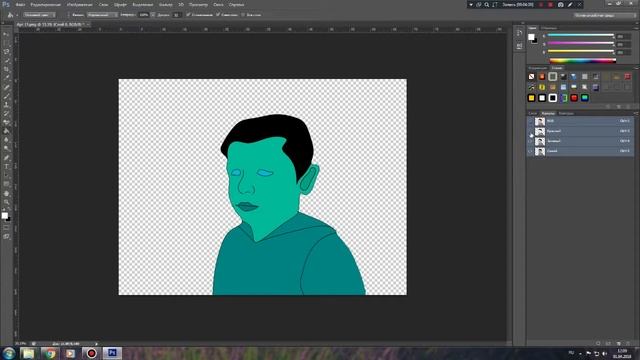Select the Horizontal Type tool
Screen dimensions: 640x360
click(6, 167)
